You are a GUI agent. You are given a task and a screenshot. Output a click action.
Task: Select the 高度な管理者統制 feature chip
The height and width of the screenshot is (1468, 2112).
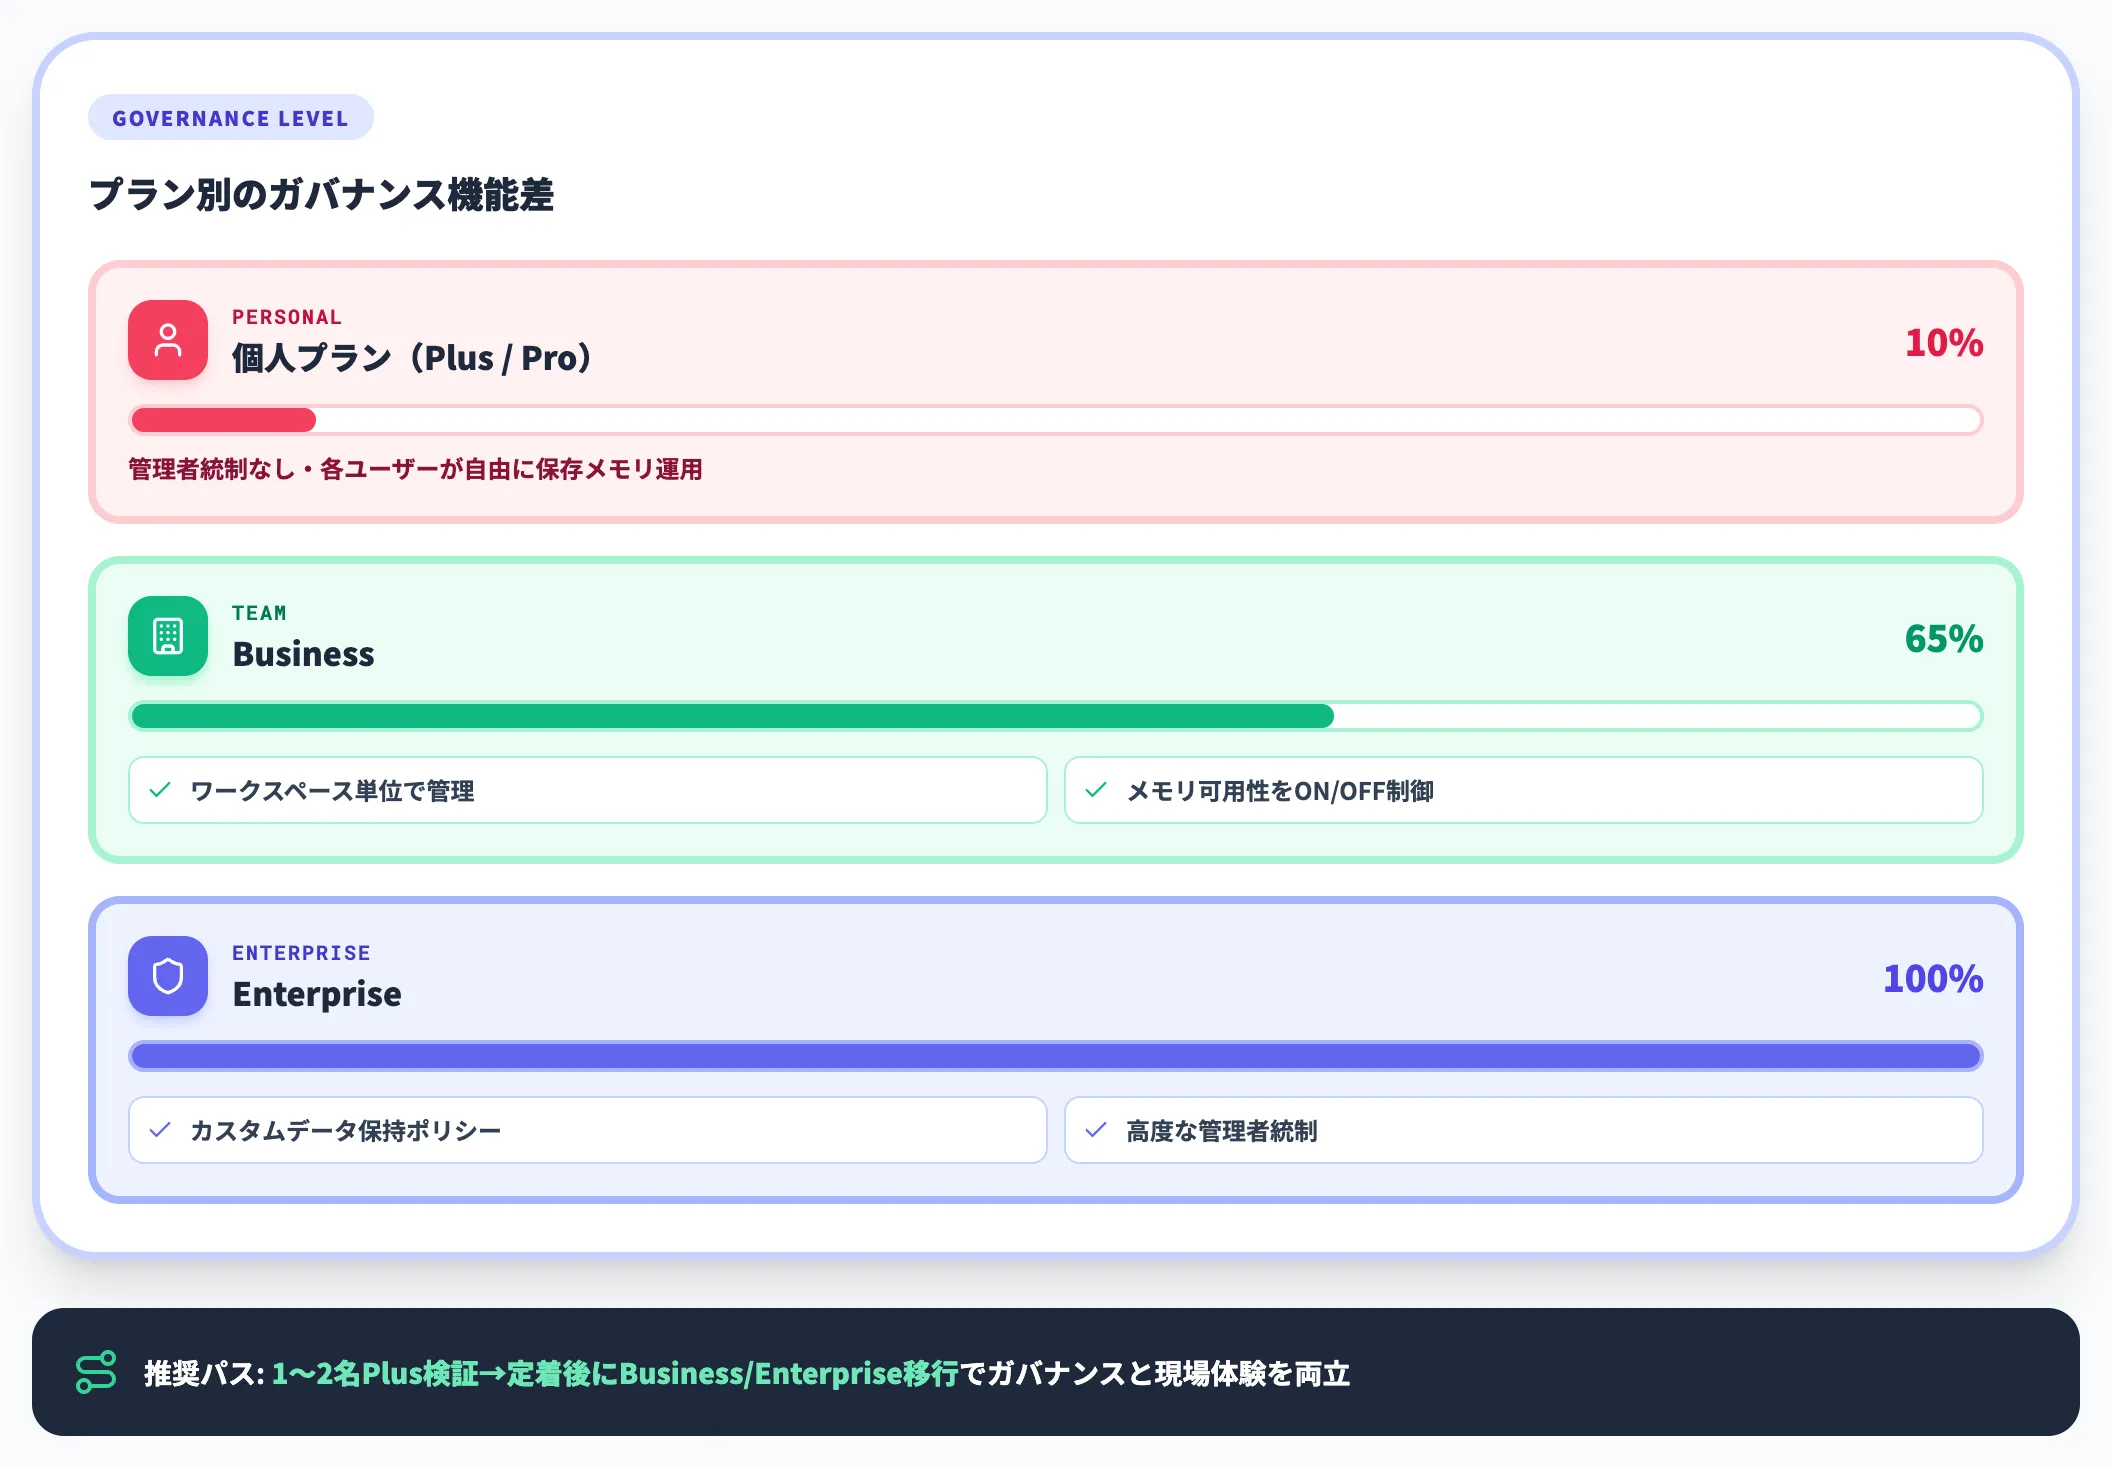coord(1524,1130)
